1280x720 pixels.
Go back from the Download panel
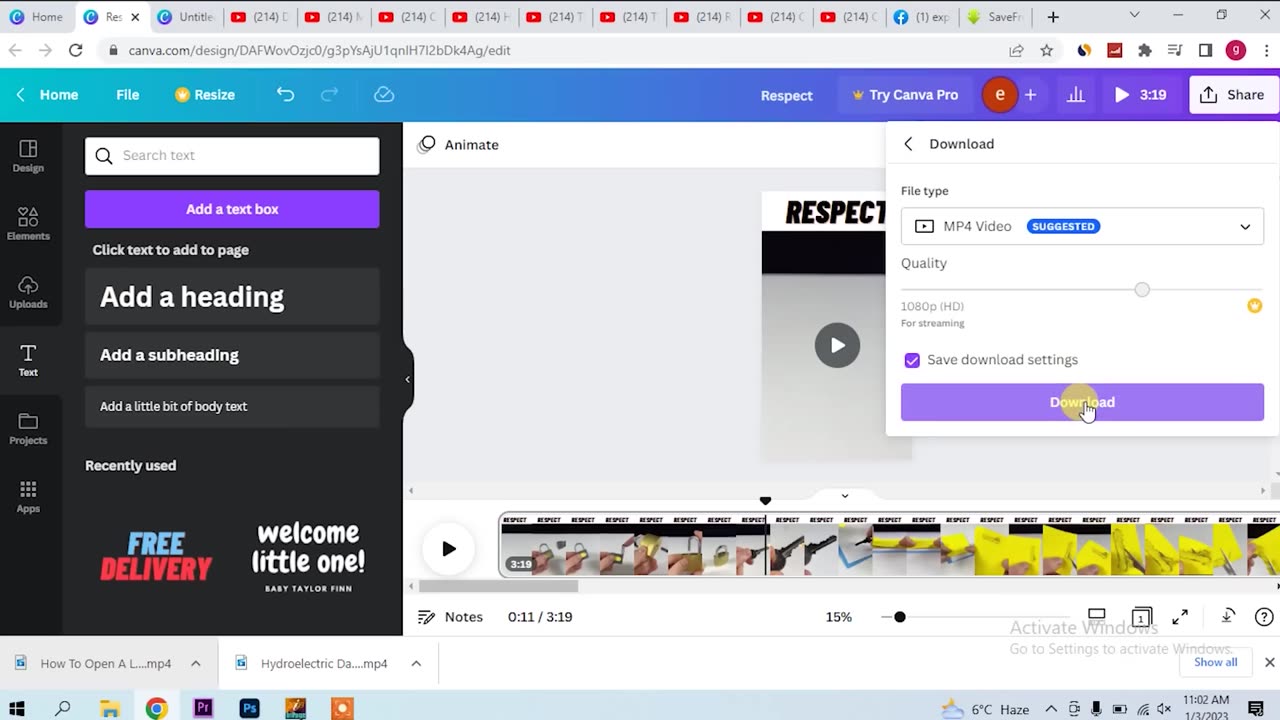coord(908,144)
